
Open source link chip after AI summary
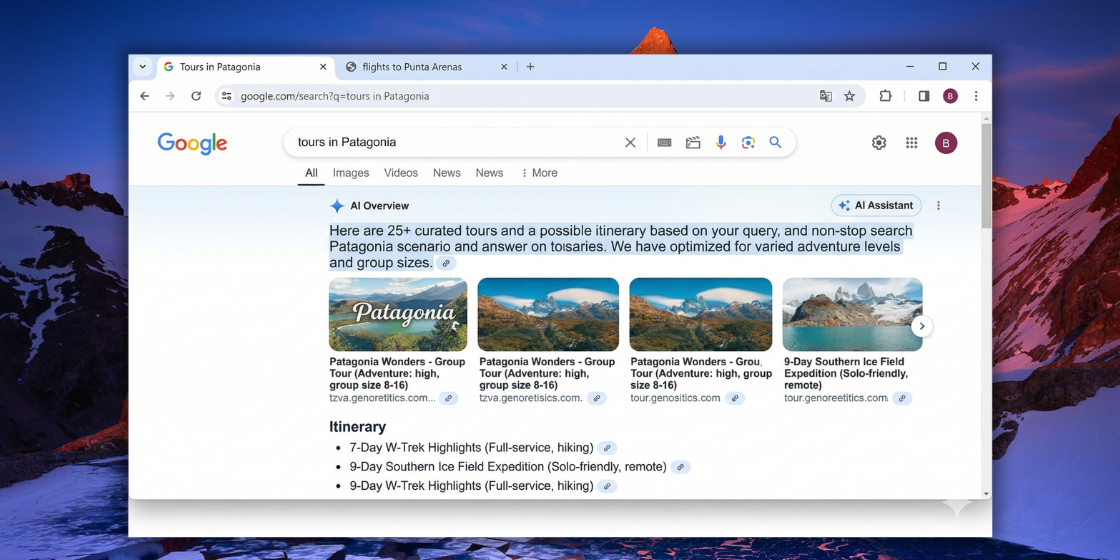pyautogui.click(x=446, y=264)
